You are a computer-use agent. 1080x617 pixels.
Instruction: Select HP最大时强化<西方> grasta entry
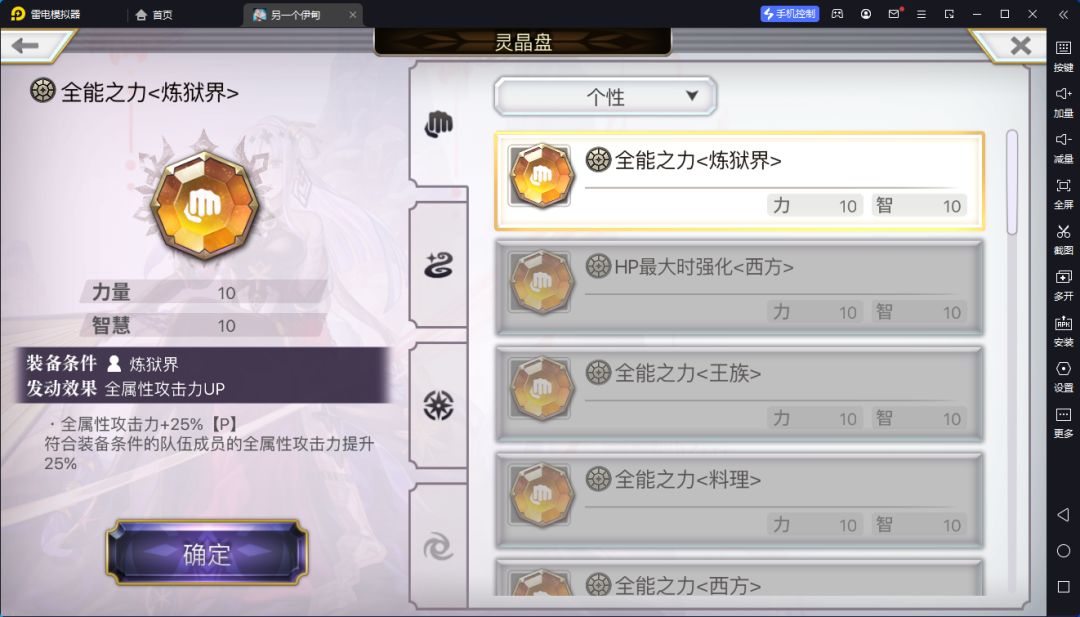739,287
